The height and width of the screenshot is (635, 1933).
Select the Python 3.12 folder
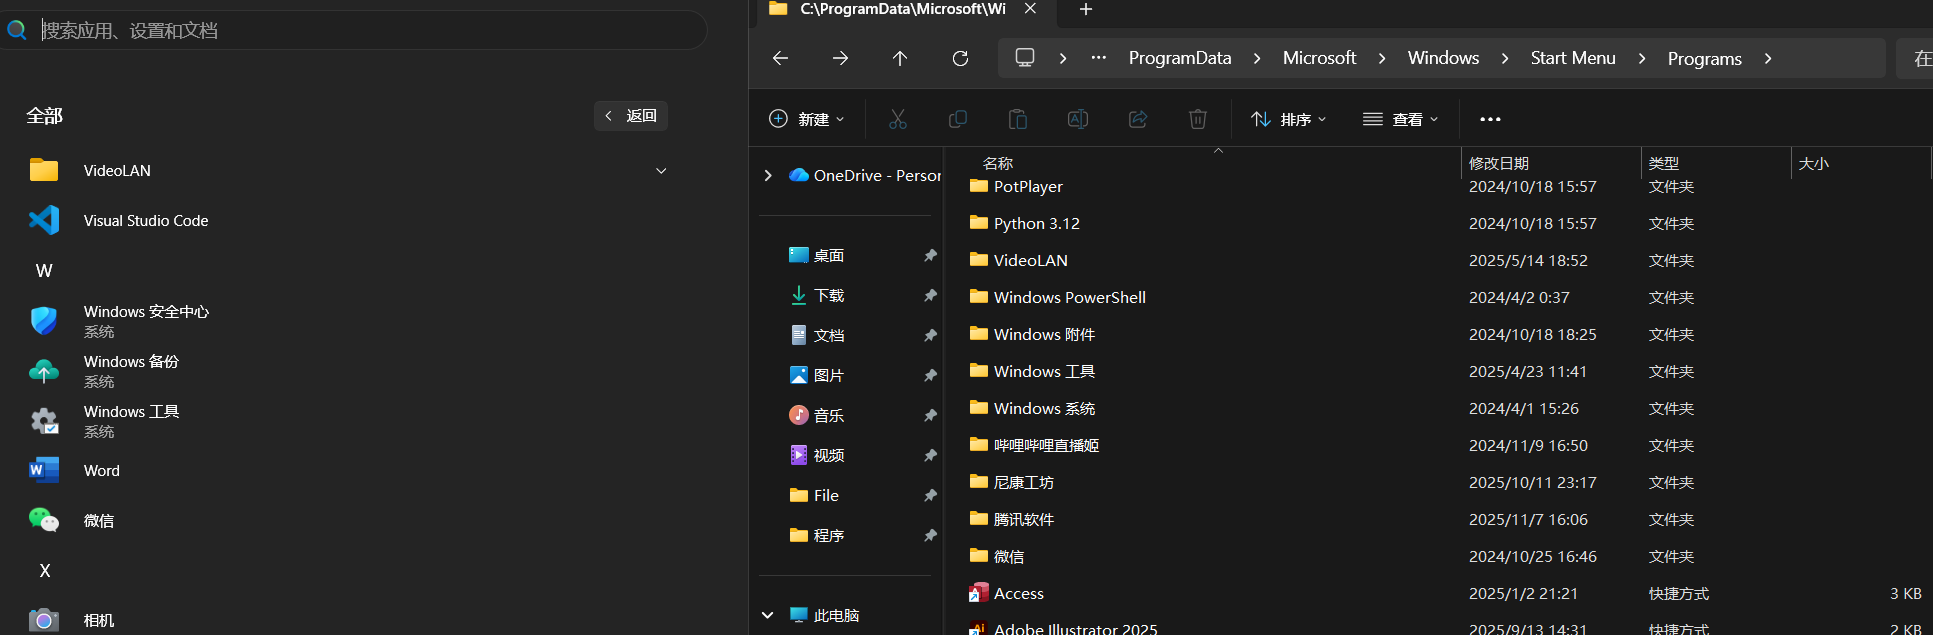click(1036, 223)
